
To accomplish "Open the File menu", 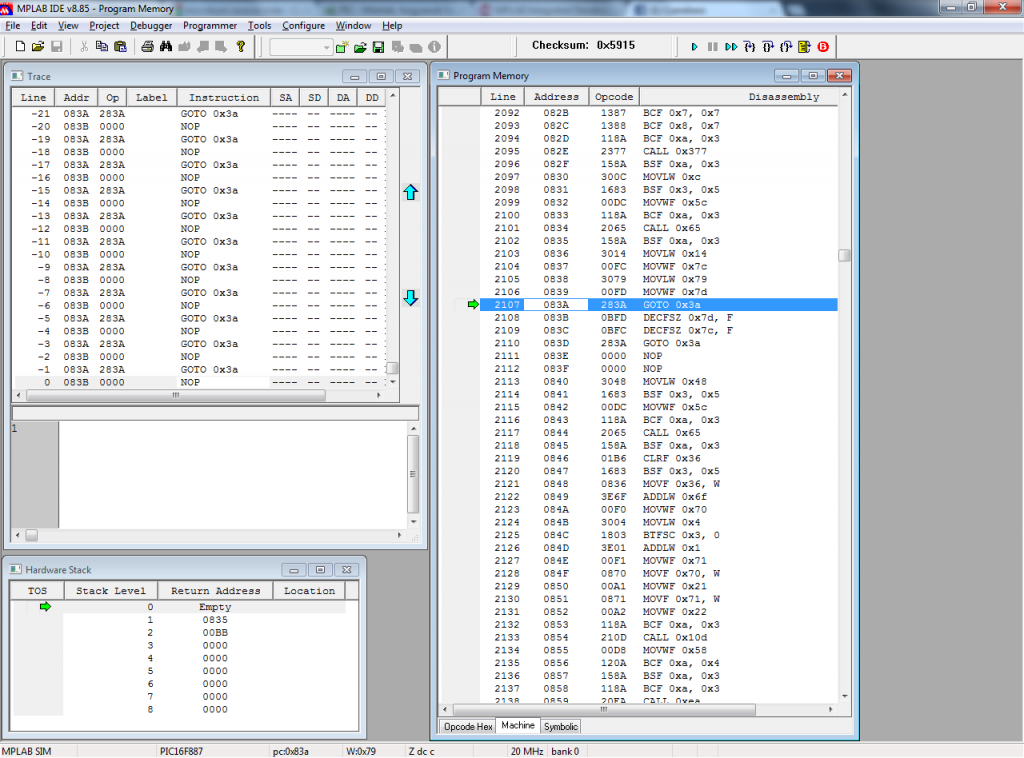I will click(13, 25).
